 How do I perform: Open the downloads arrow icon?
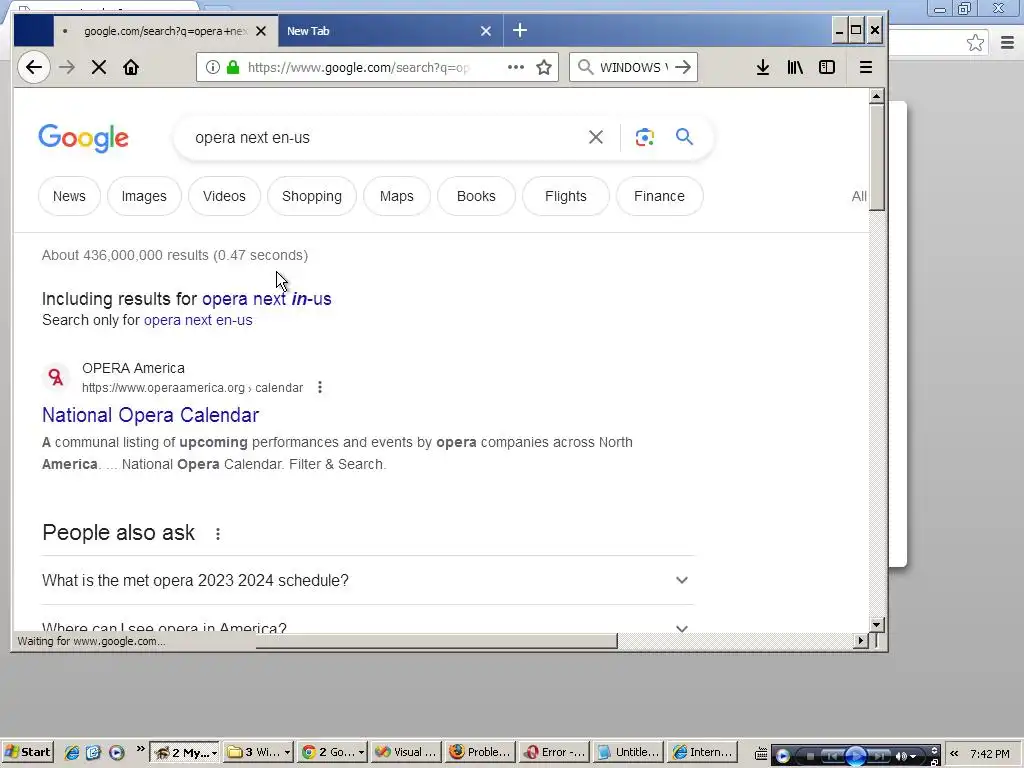pos(762,67)
